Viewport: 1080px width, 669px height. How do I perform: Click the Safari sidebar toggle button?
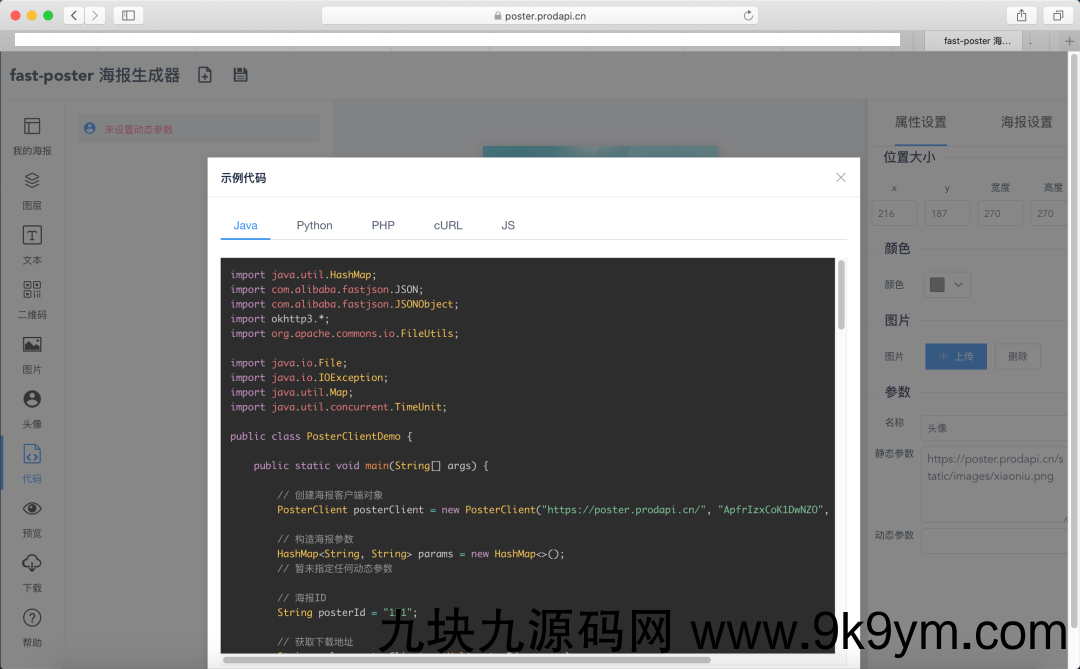click(x=128, y=15)
